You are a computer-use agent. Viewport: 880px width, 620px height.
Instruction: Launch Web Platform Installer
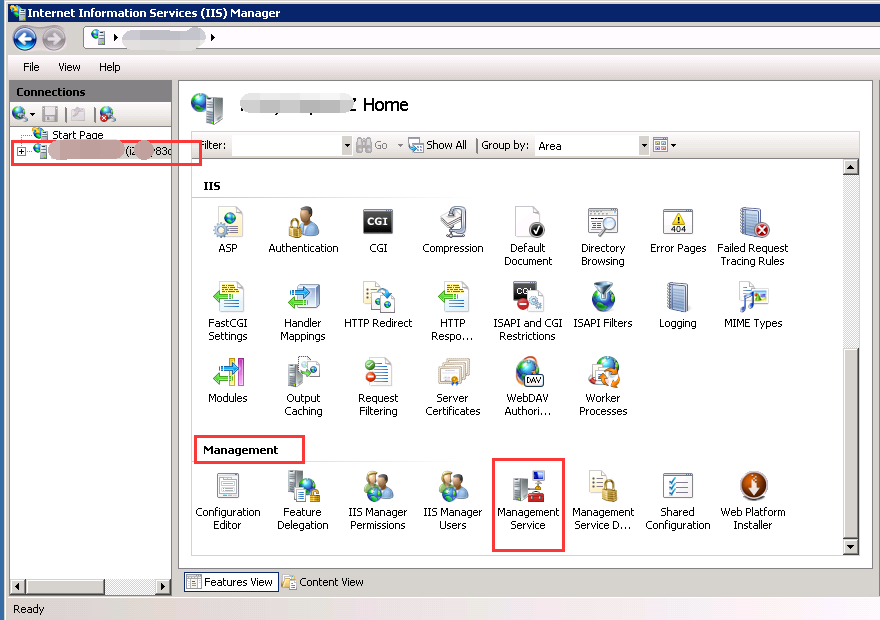pyautogui.click(x=753, y=501)
